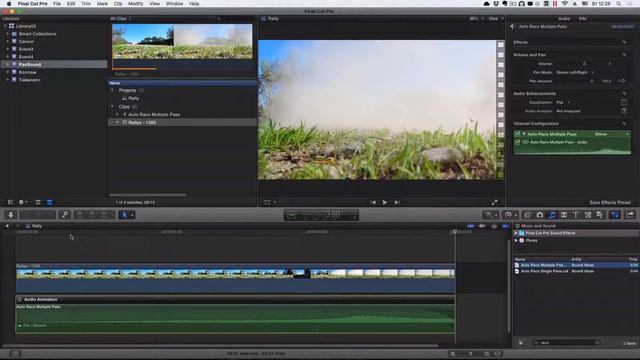Toggle audio skimming in timeline

tap(482, 226)
